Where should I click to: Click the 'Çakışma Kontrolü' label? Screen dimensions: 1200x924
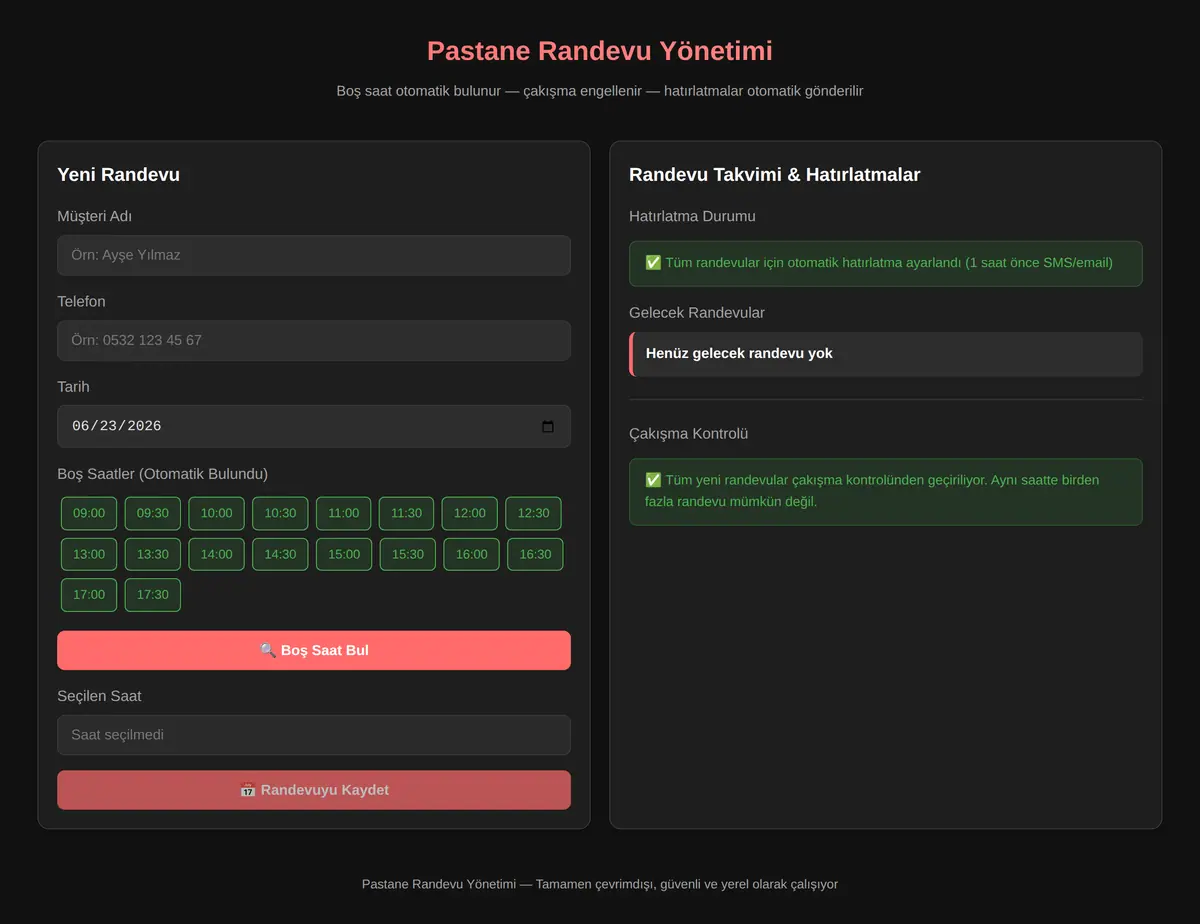pos(689,434)
